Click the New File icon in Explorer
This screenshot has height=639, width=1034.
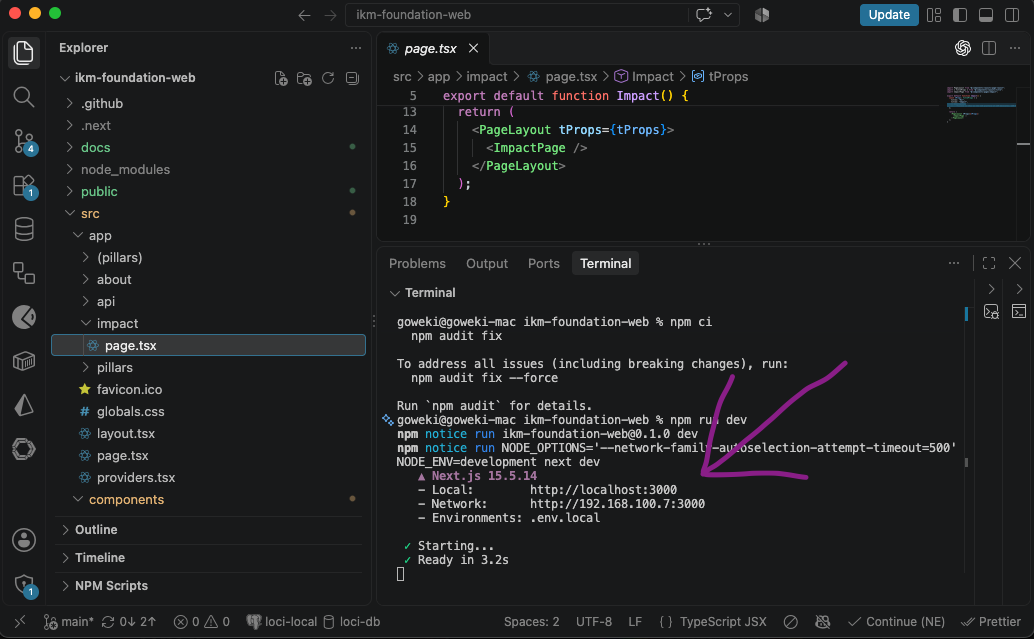[281, 78]
